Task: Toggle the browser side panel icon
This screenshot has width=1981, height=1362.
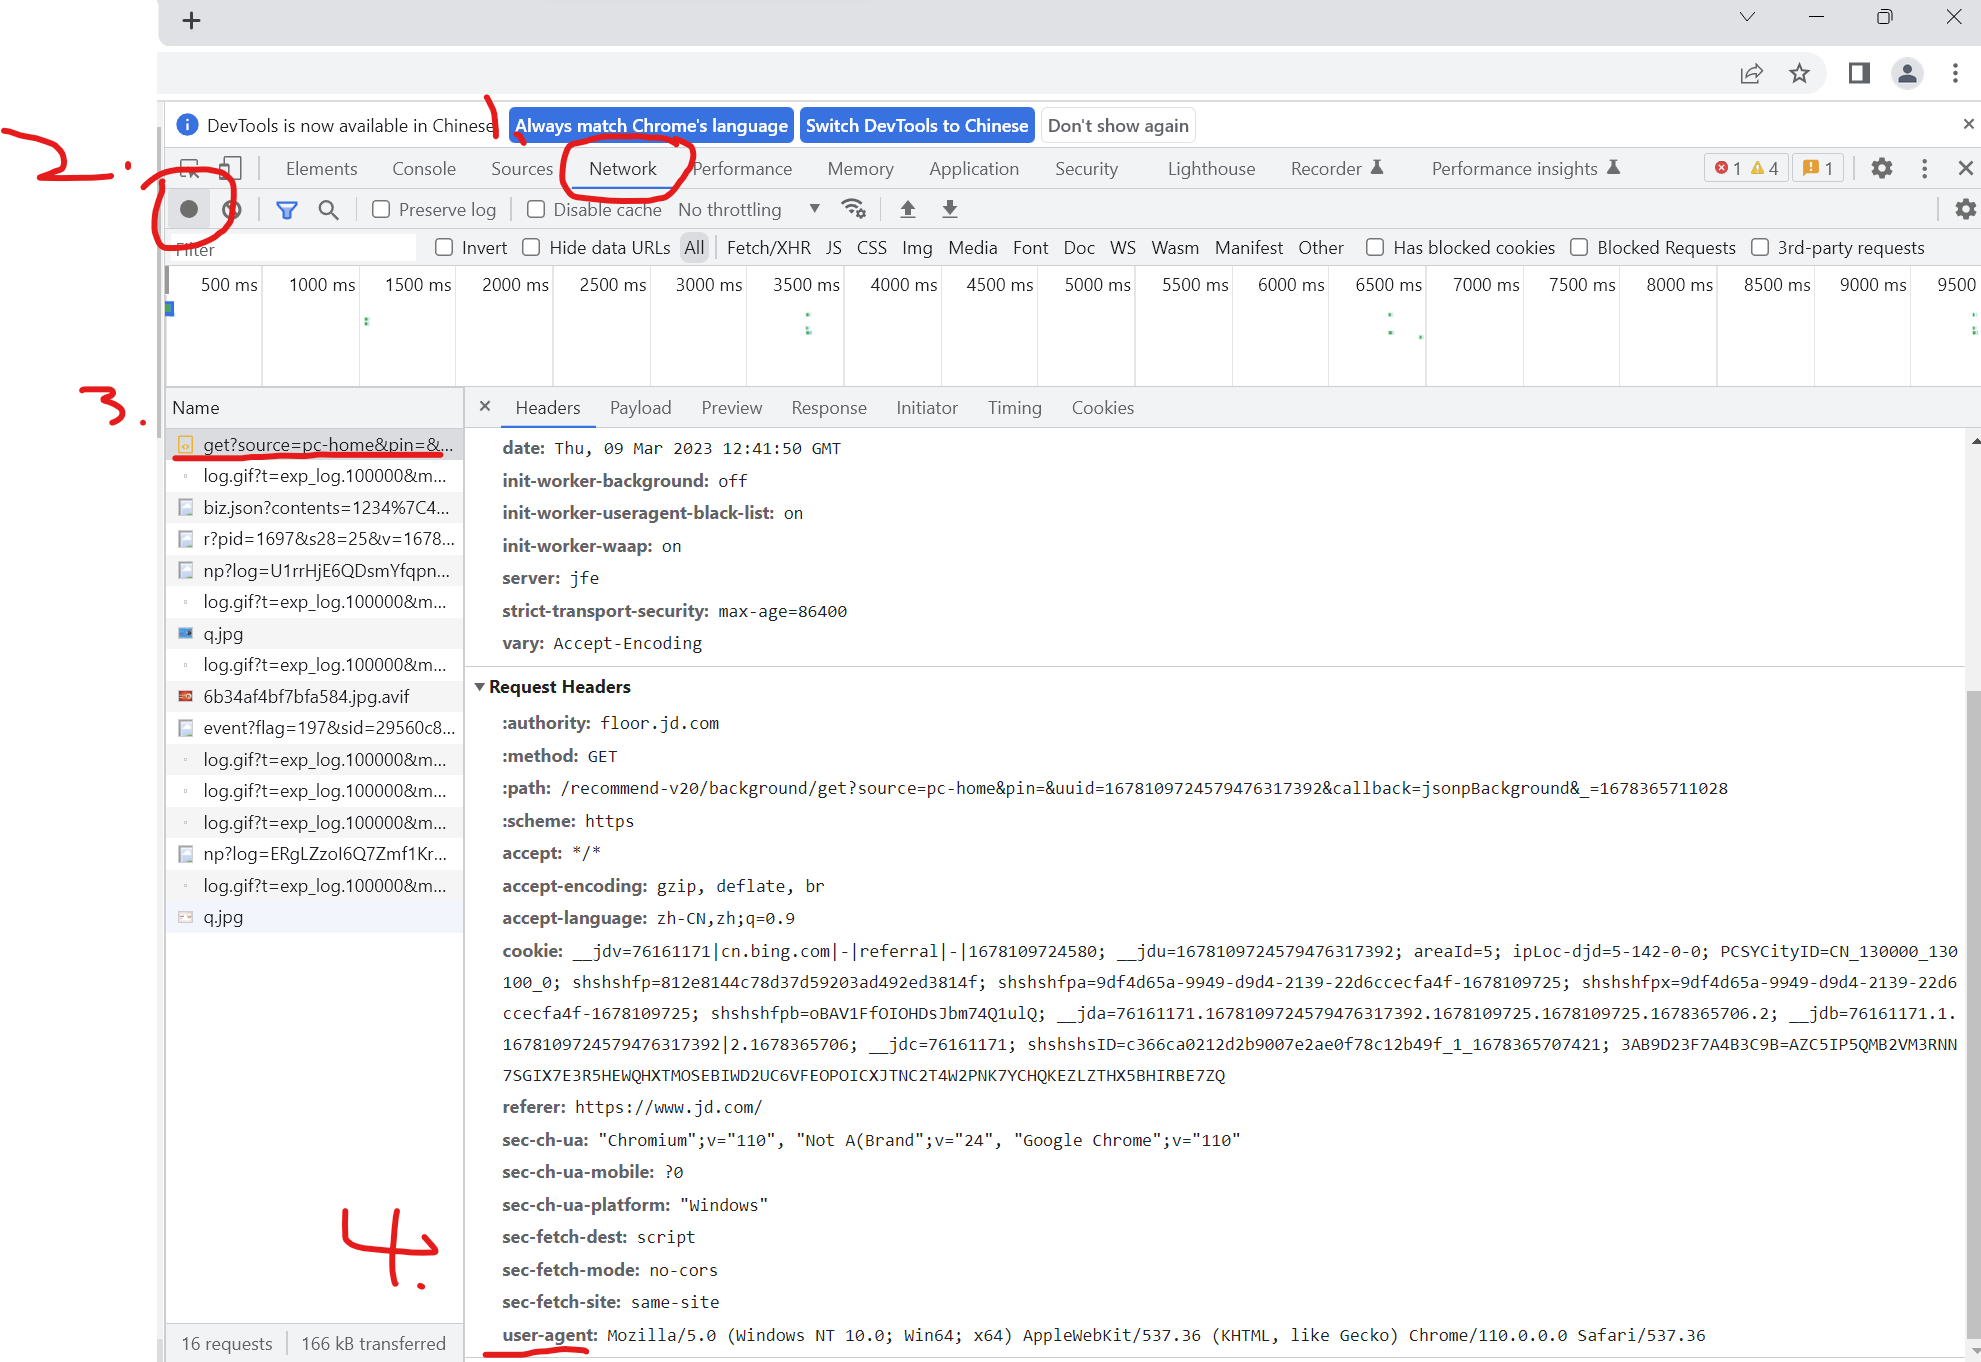Action: coord(1859,73)
